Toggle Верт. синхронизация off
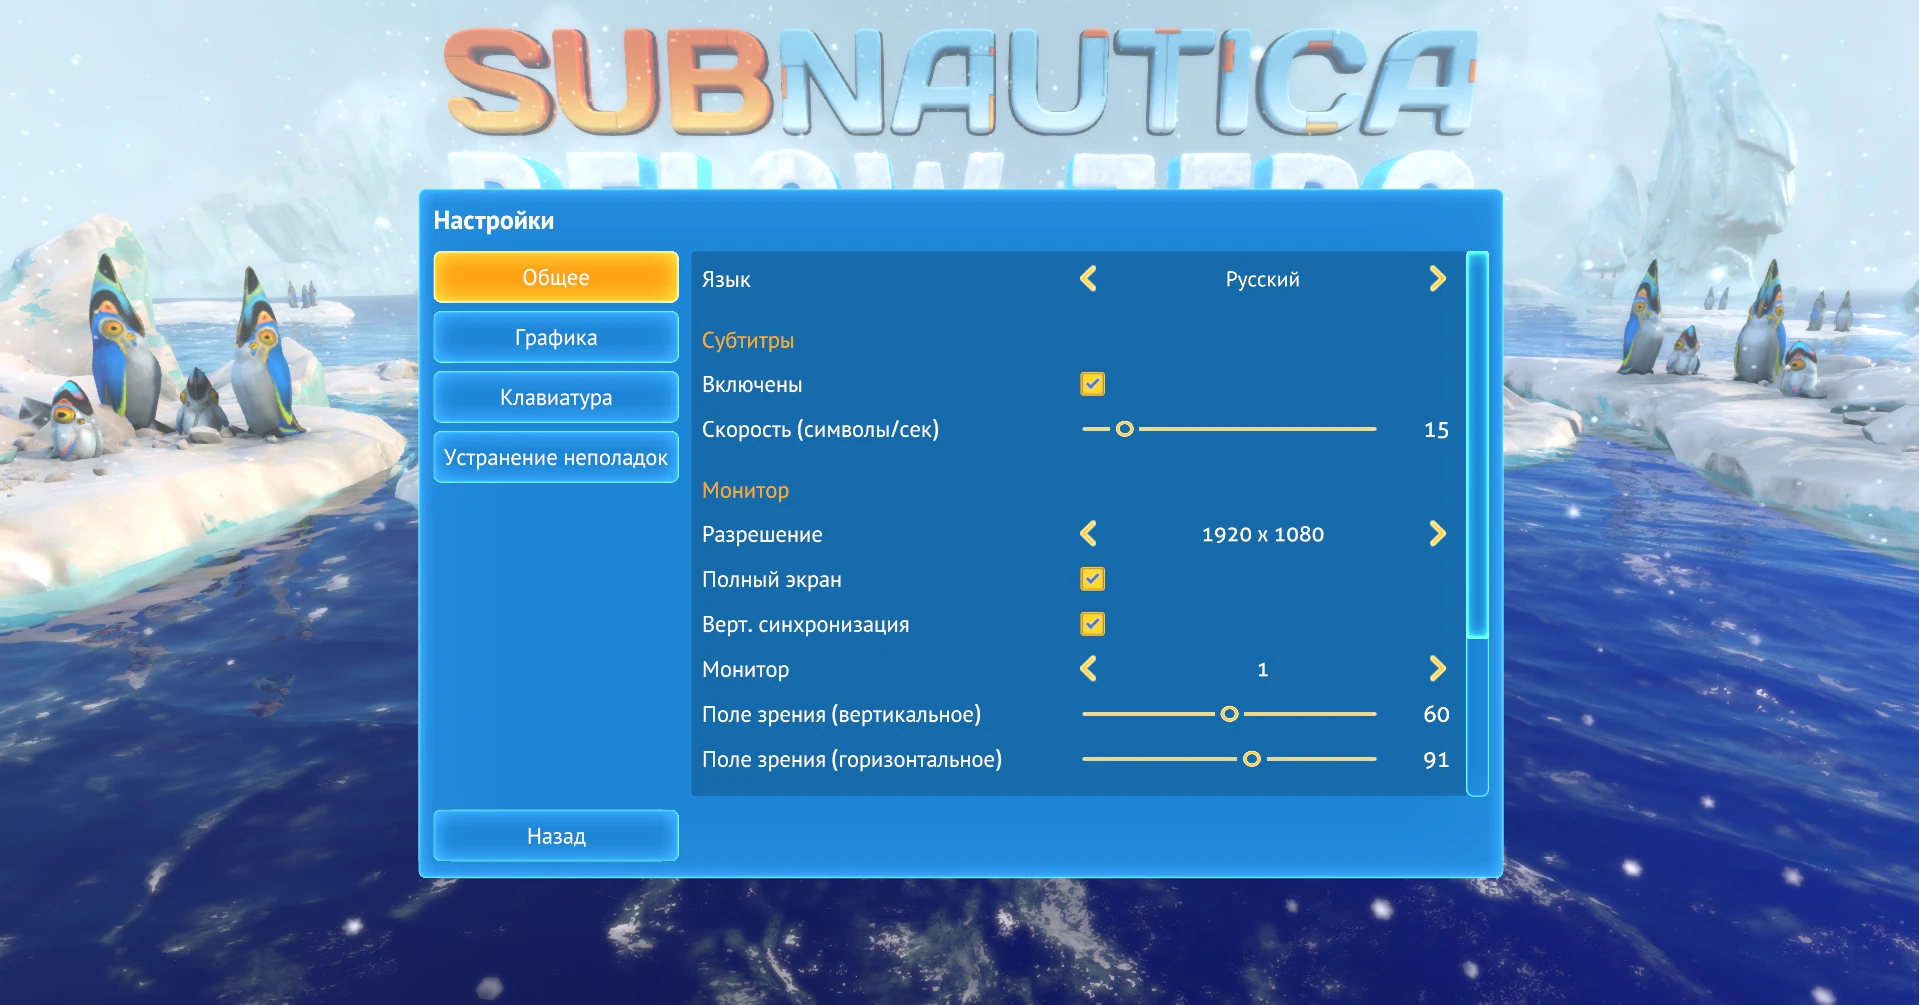 (1092, 624)
